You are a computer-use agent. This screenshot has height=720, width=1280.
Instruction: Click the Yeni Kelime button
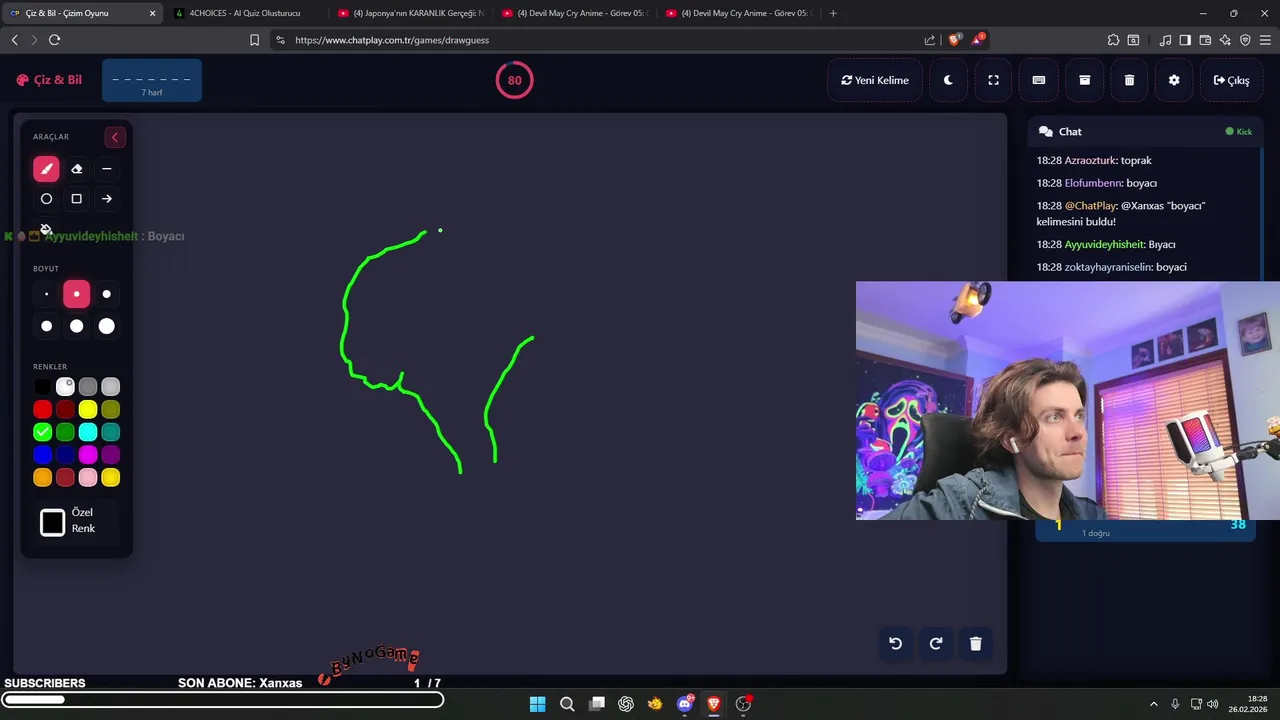[875, 80]
